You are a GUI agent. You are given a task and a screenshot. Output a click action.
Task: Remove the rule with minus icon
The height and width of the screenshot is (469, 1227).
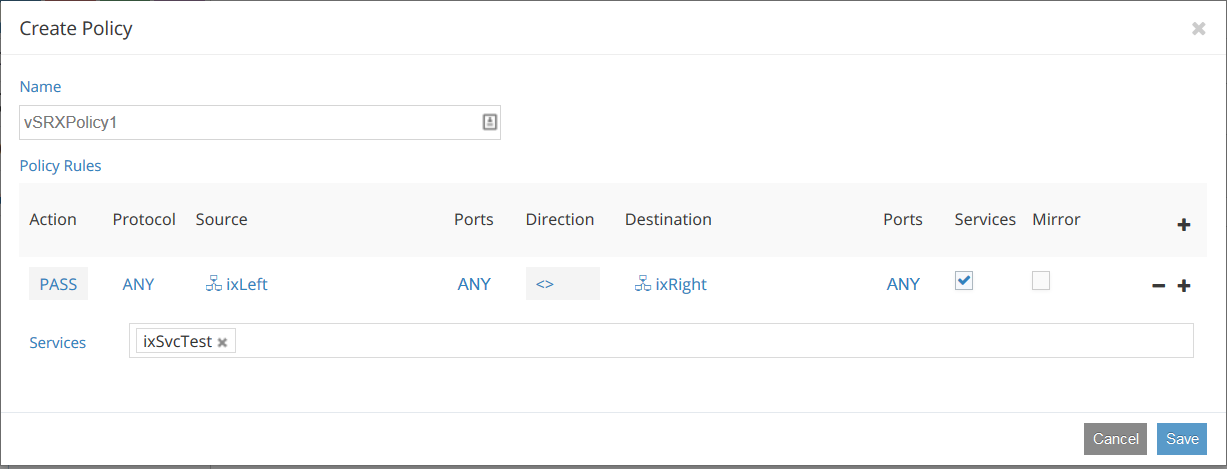(1159, 286)
